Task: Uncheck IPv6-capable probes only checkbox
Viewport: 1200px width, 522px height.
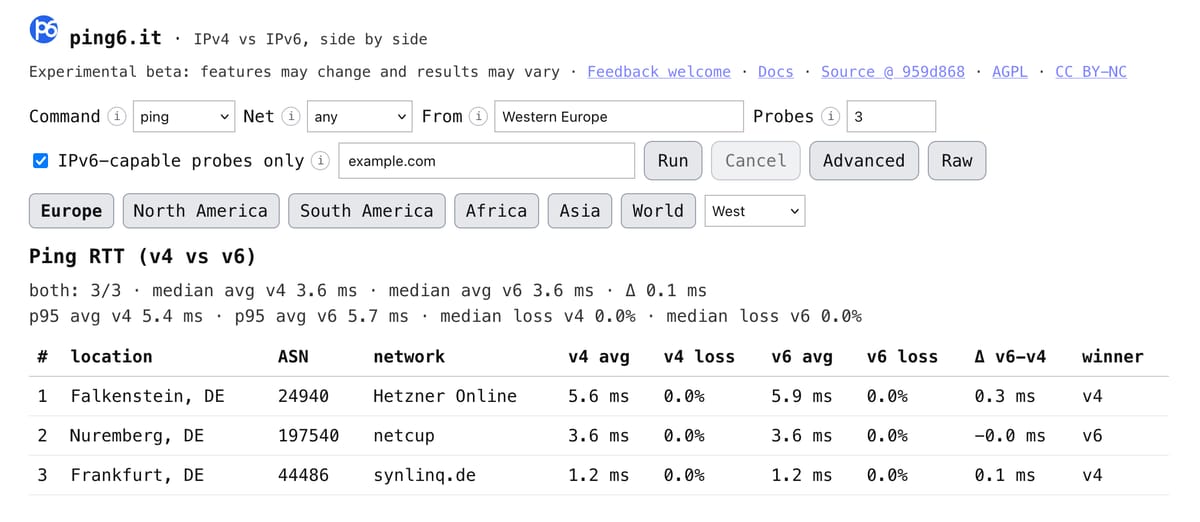Action: pos(40,161)
